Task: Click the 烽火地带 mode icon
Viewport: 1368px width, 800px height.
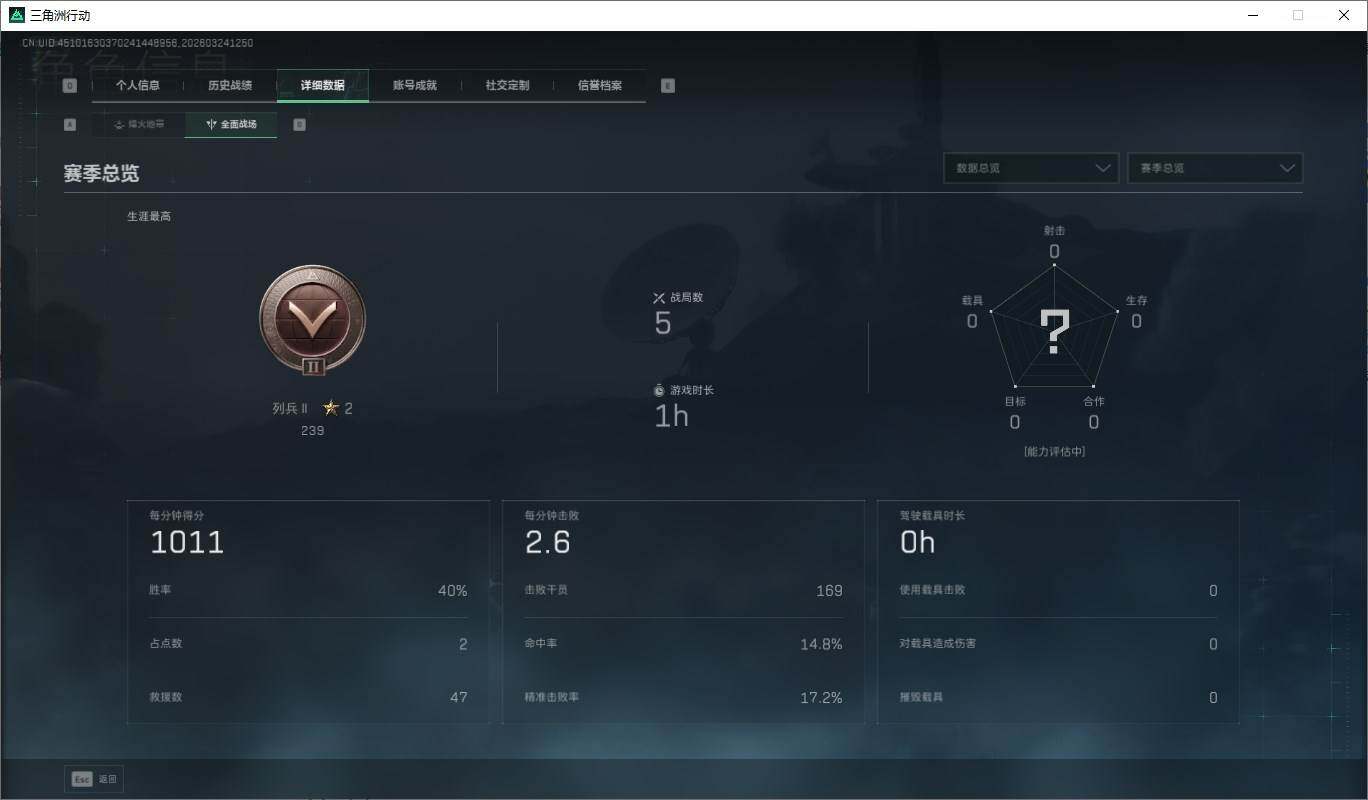Action: [x=119, y=125]
